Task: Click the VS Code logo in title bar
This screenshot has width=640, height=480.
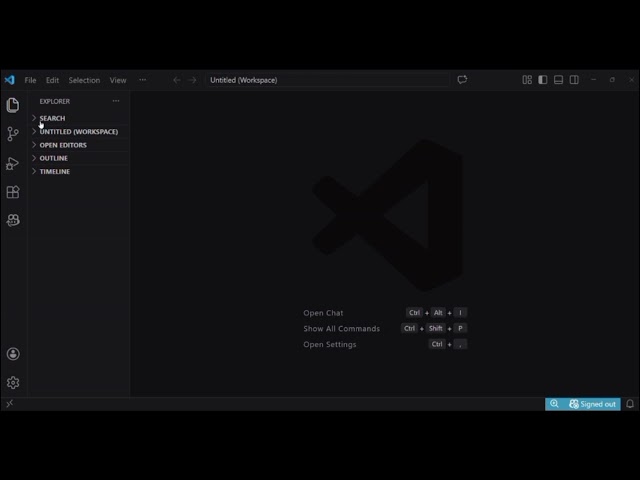Action: click(9, 80)
